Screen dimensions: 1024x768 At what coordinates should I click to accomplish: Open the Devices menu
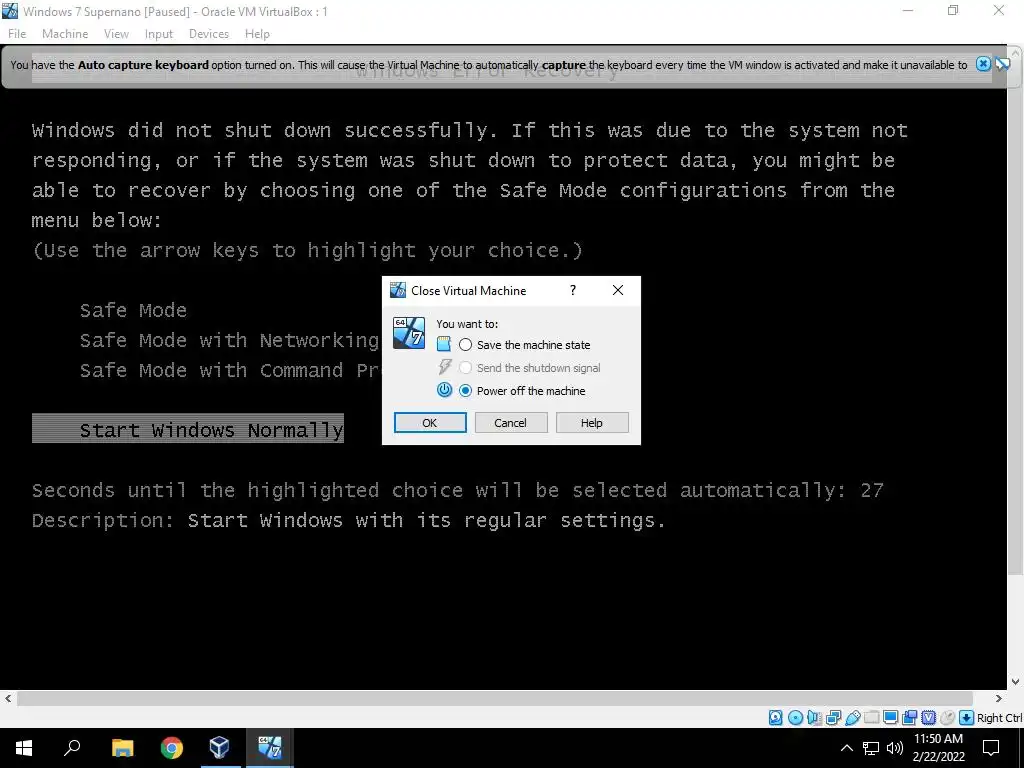(209, 33)
